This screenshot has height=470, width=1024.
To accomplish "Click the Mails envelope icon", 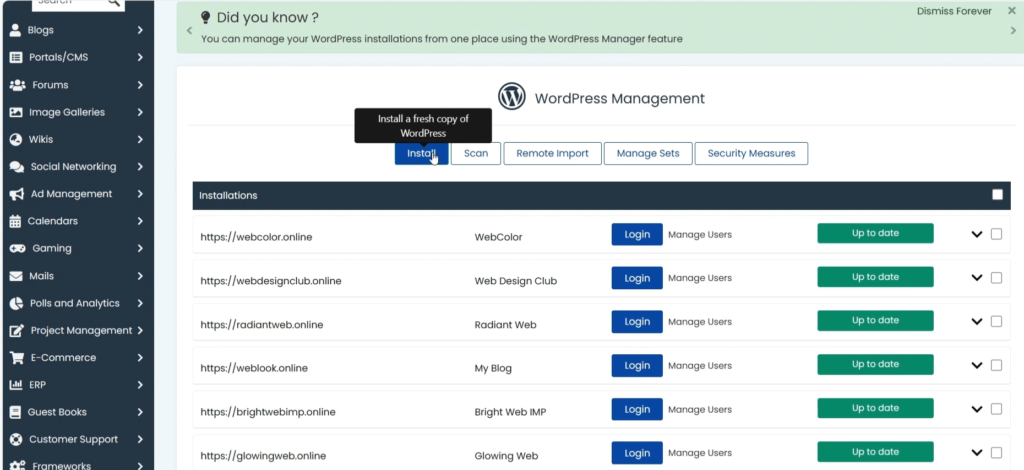I will pos(16,276).
